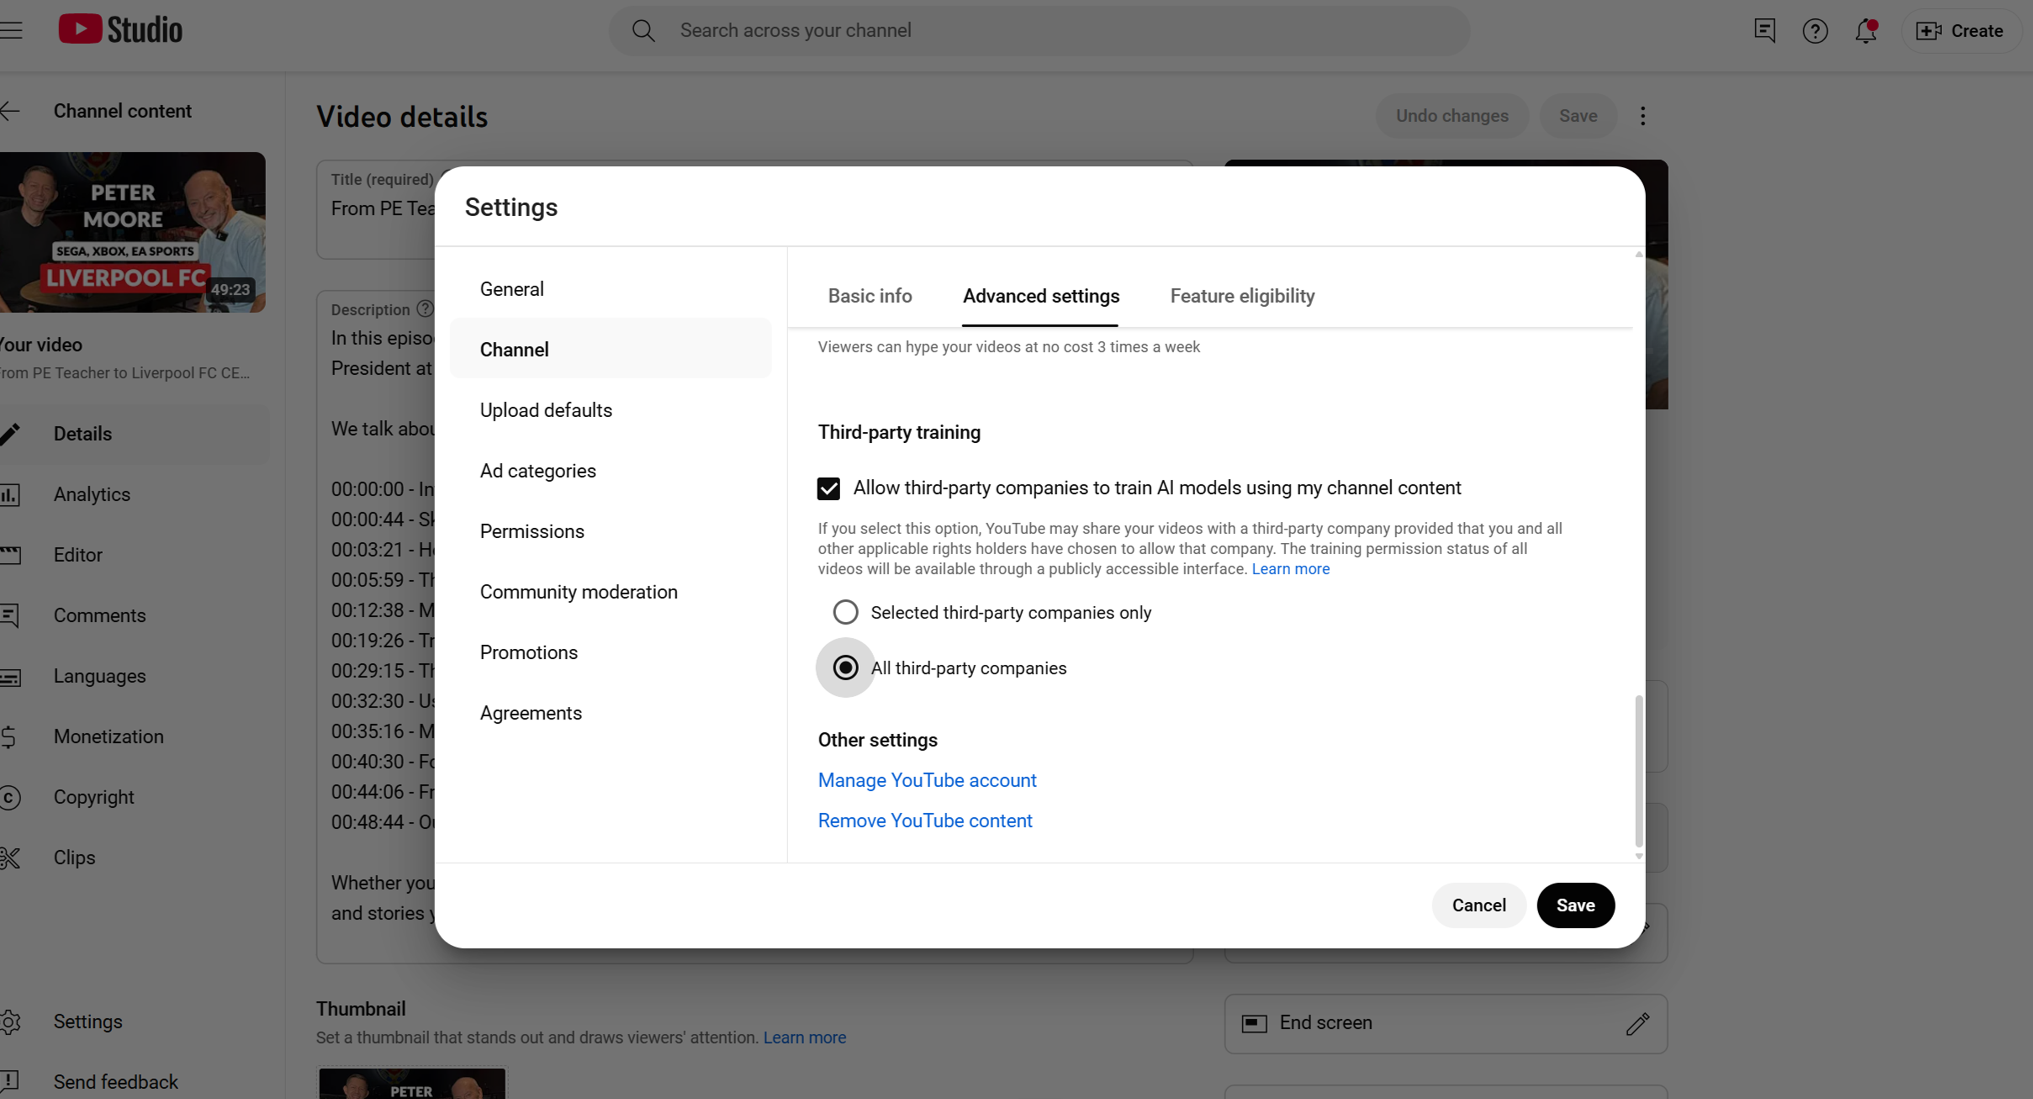The image size is (2033, 1099).
Task: Open Community moderation settings section
Action: click(578, 592)
